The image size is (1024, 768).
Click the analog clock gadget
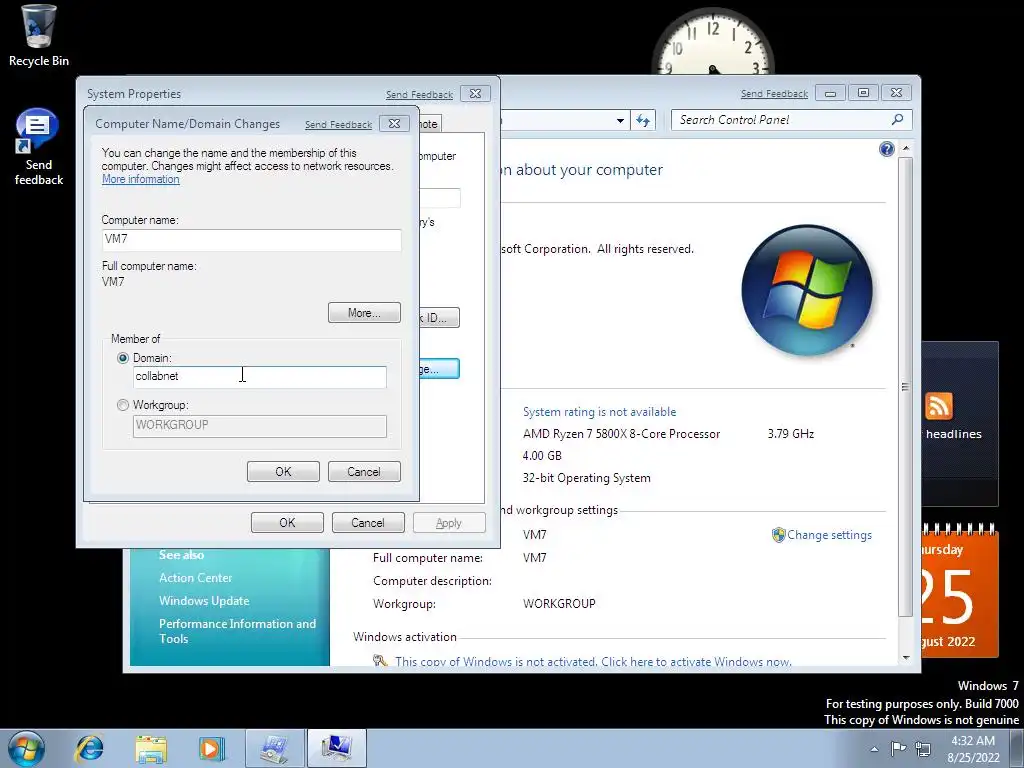pyautogui.click(x=713, y=43)
